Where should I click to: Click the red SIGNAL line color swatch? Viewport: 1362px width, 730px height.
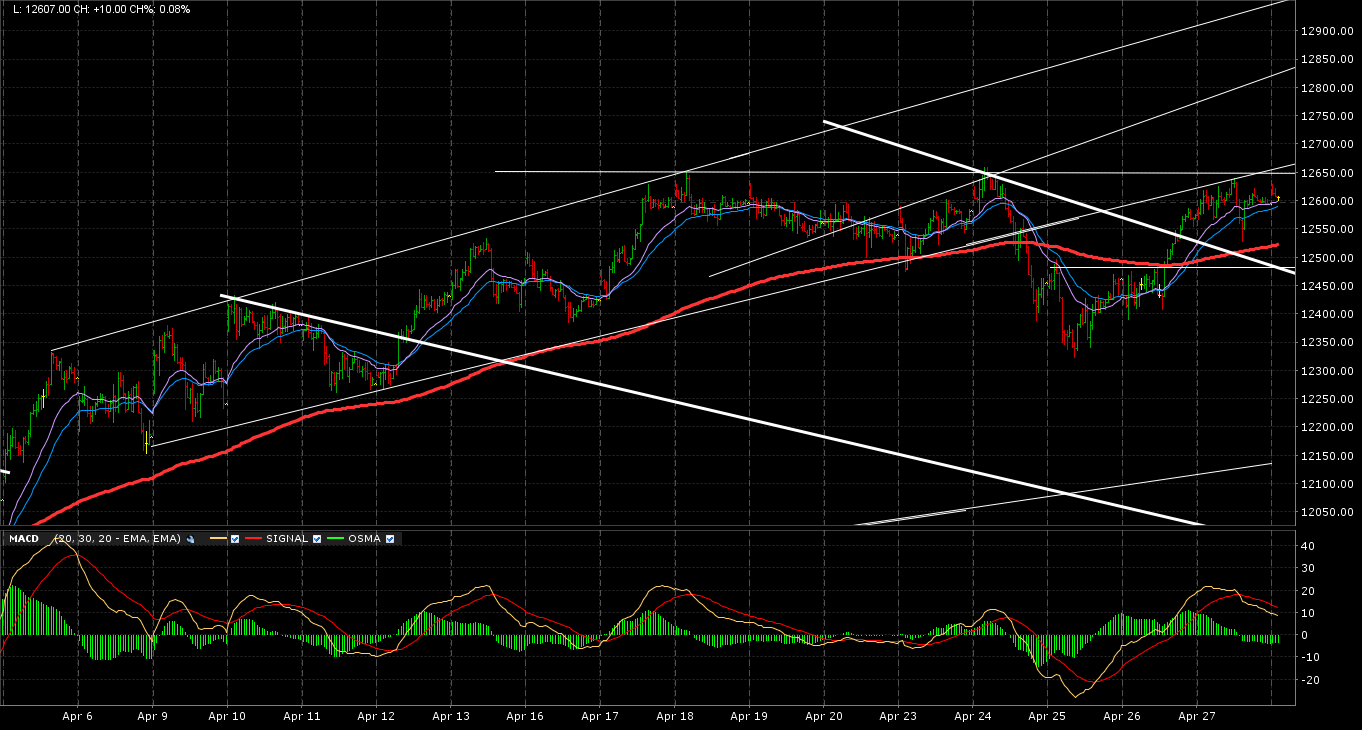(x=254, y=539)
